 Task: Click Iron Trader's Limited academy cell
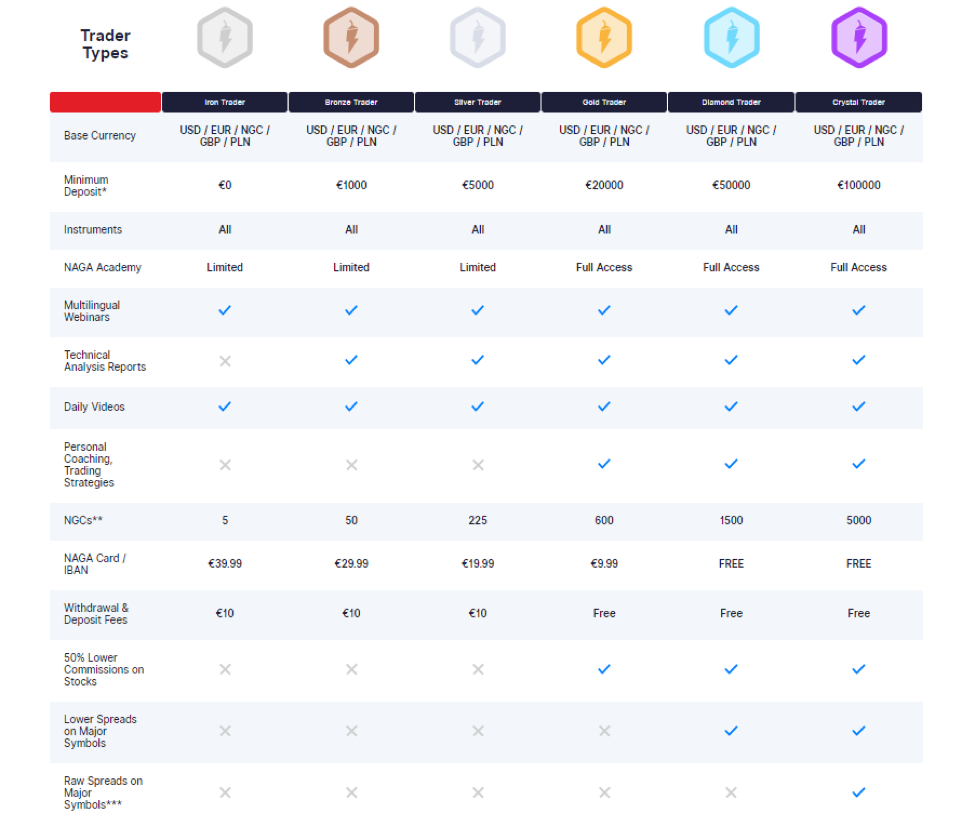(x=224, y=267)
